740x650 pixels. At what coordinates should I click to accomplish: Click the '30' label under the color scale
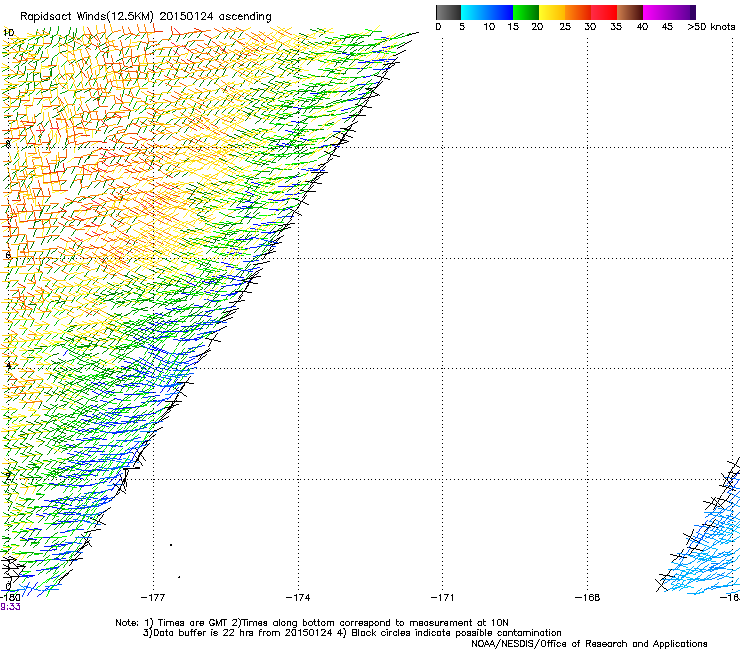590,27
